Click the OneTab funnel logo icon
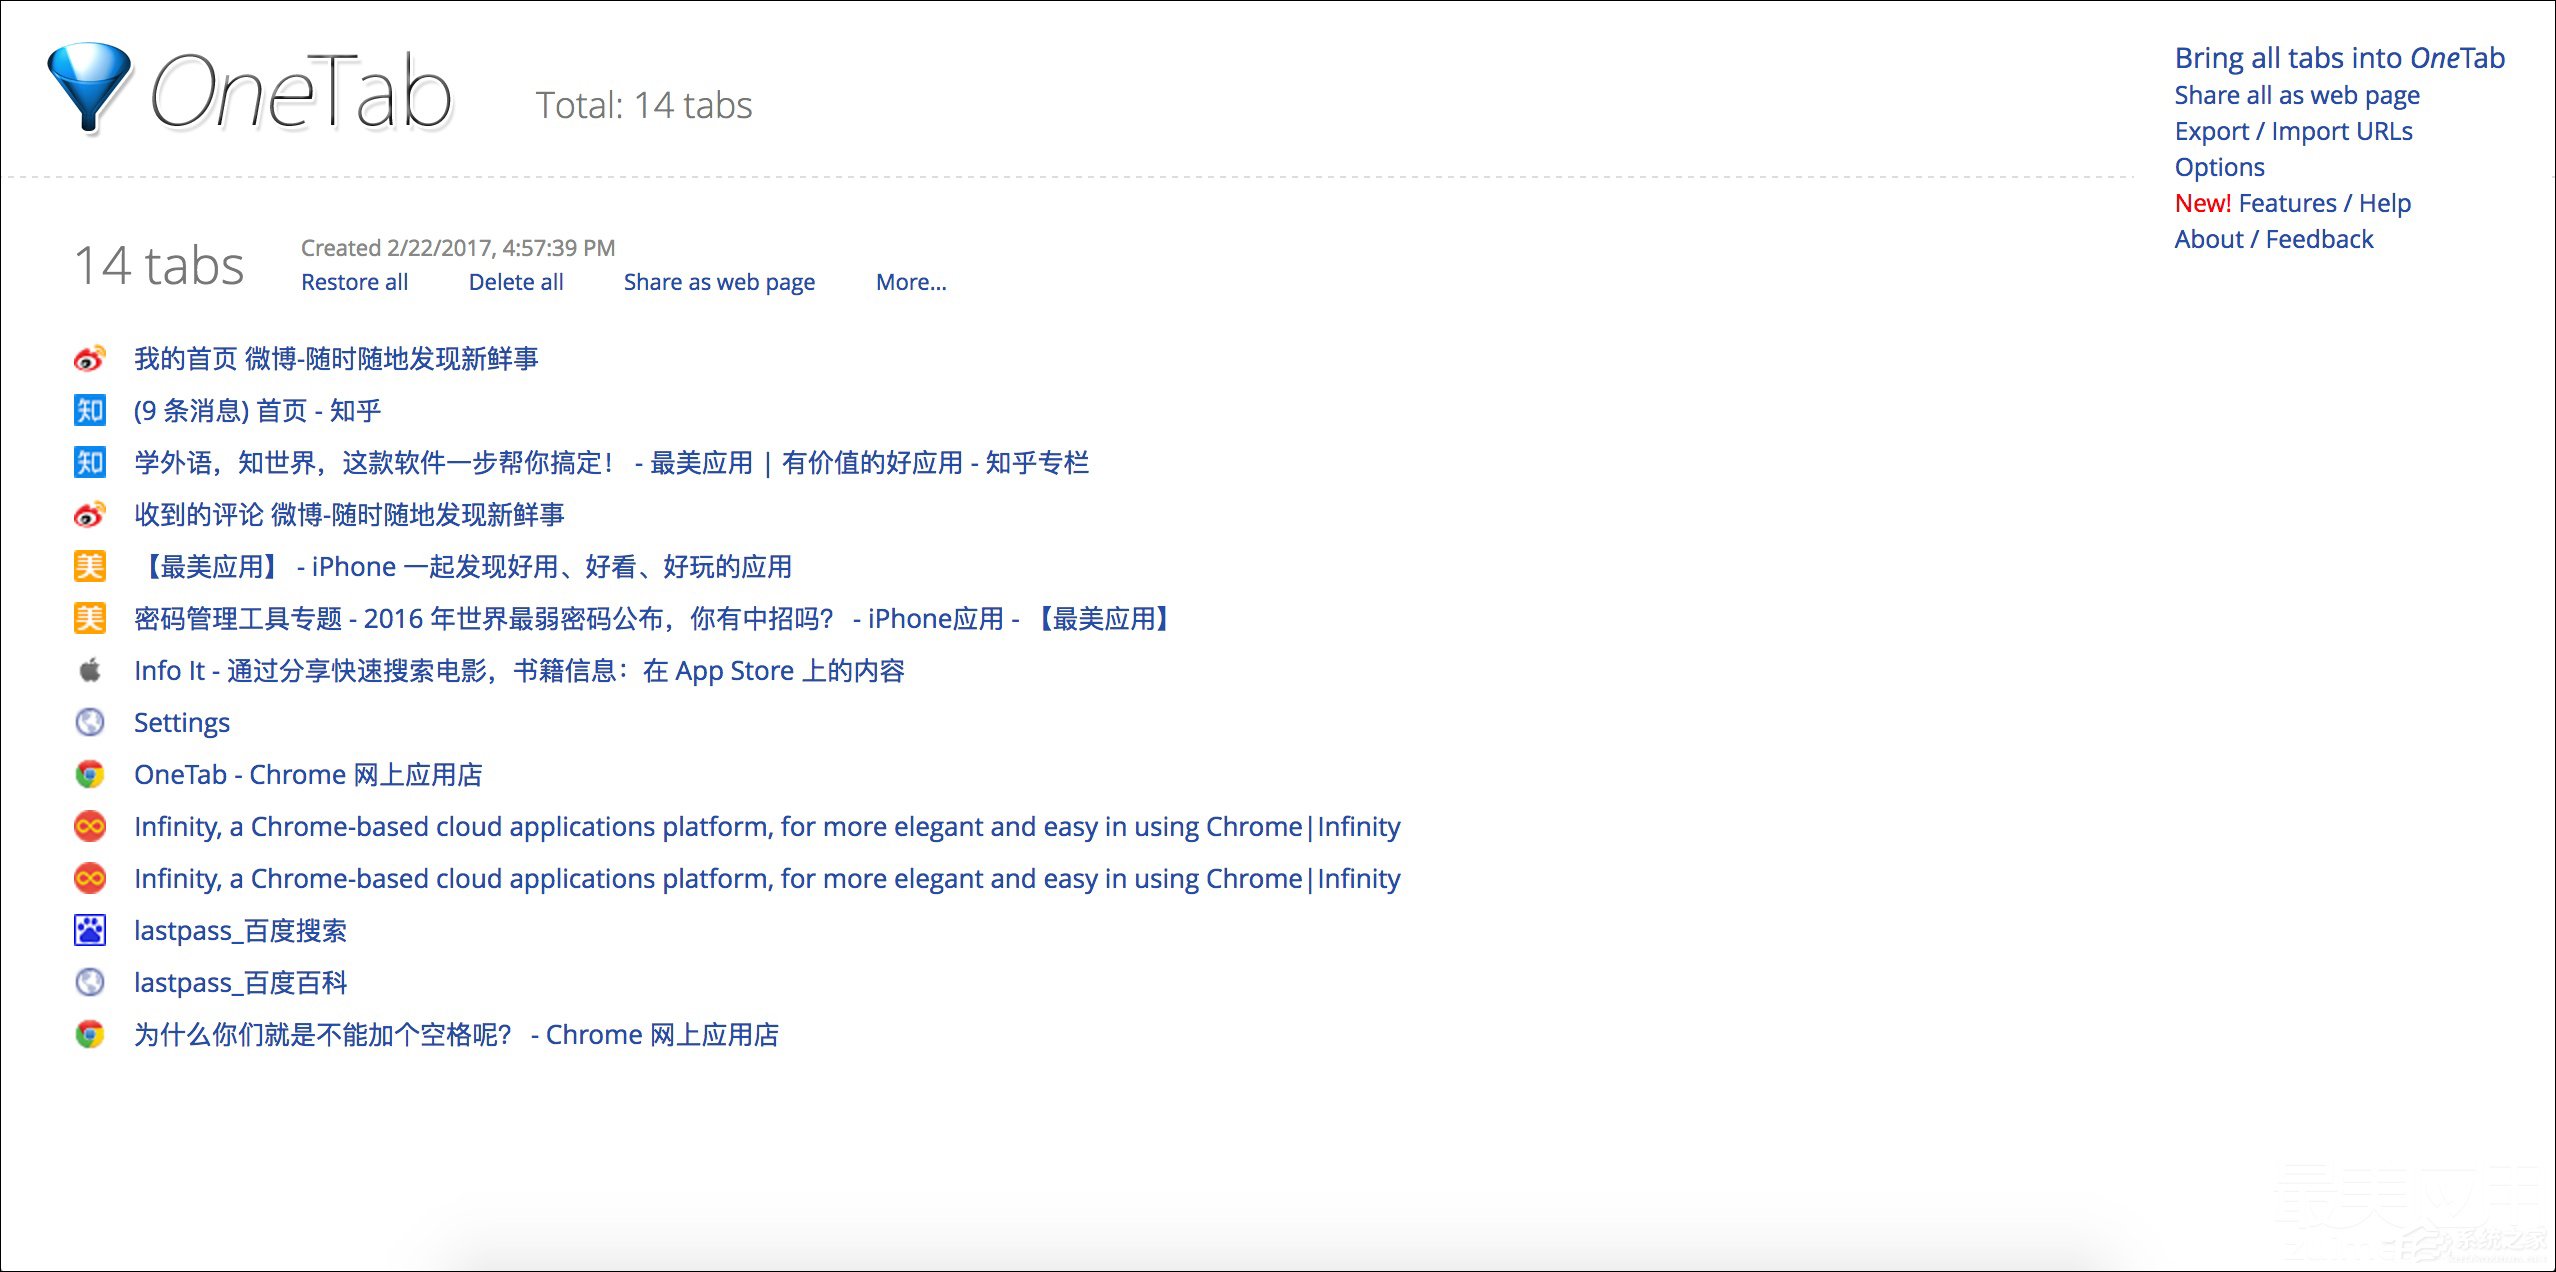 (x=88, y=86)
